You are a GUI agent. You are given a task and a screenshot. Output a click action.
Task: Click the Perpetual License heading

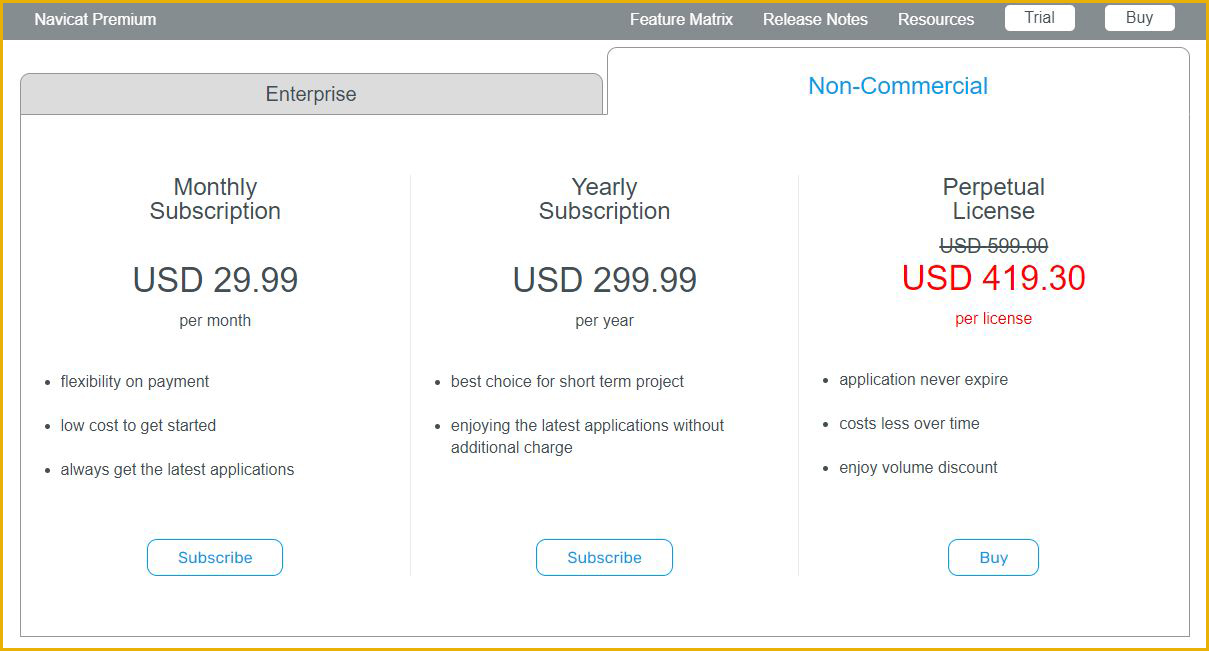pos(993,199)
